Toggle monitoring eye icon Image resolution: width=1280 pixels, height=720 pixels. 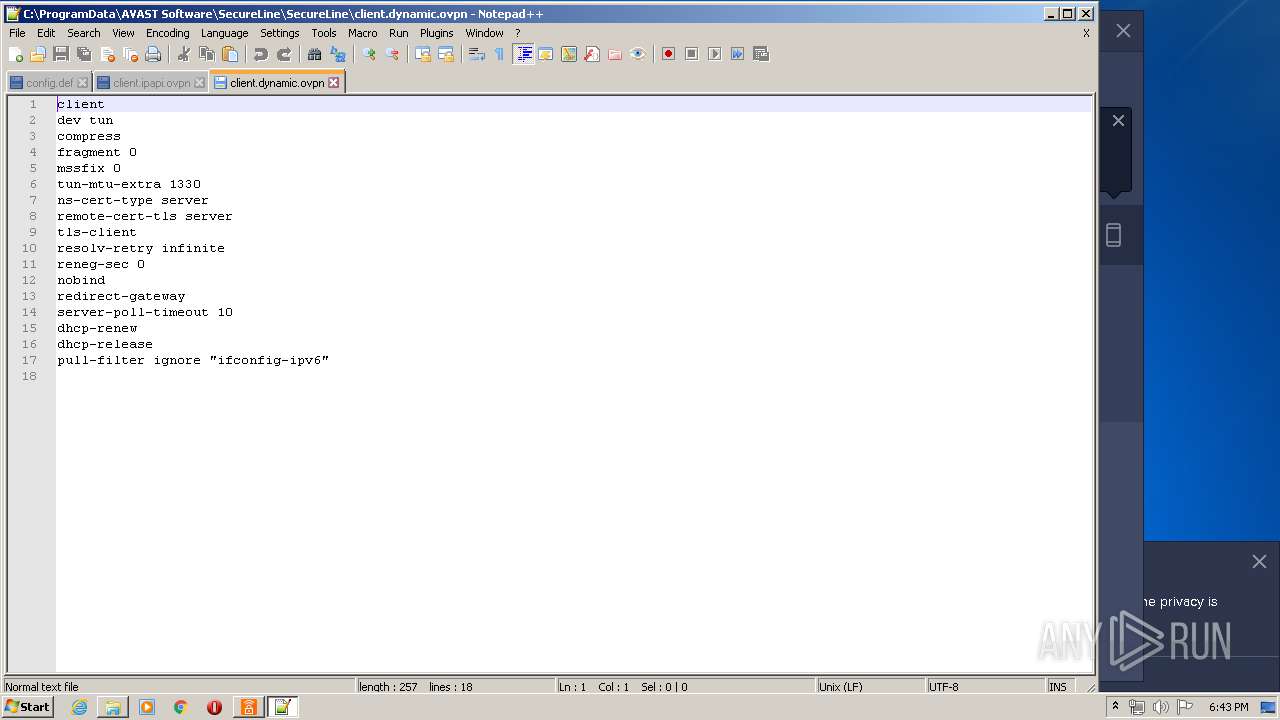point(638,54)
